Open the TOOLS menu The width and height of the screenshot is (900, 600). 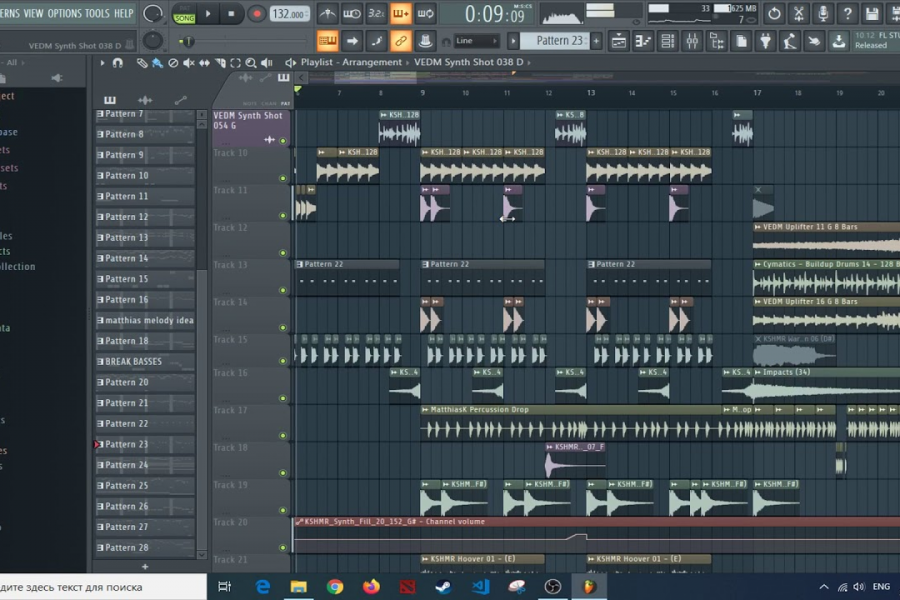point(97,13)
